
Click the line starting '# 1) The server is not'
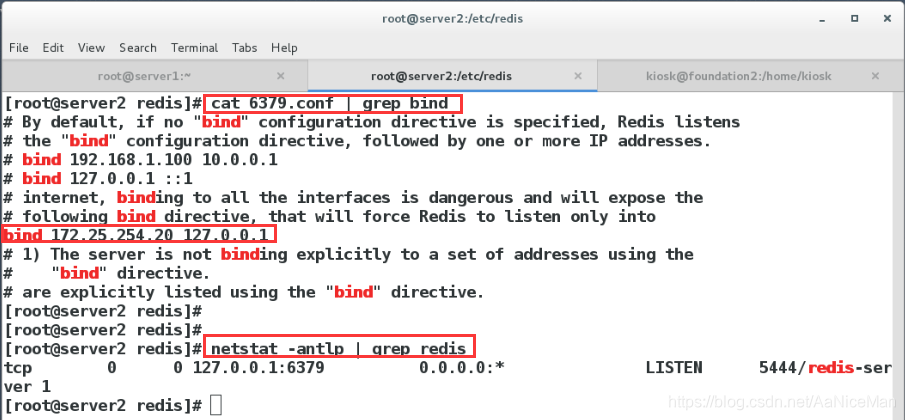click(349, 254)
